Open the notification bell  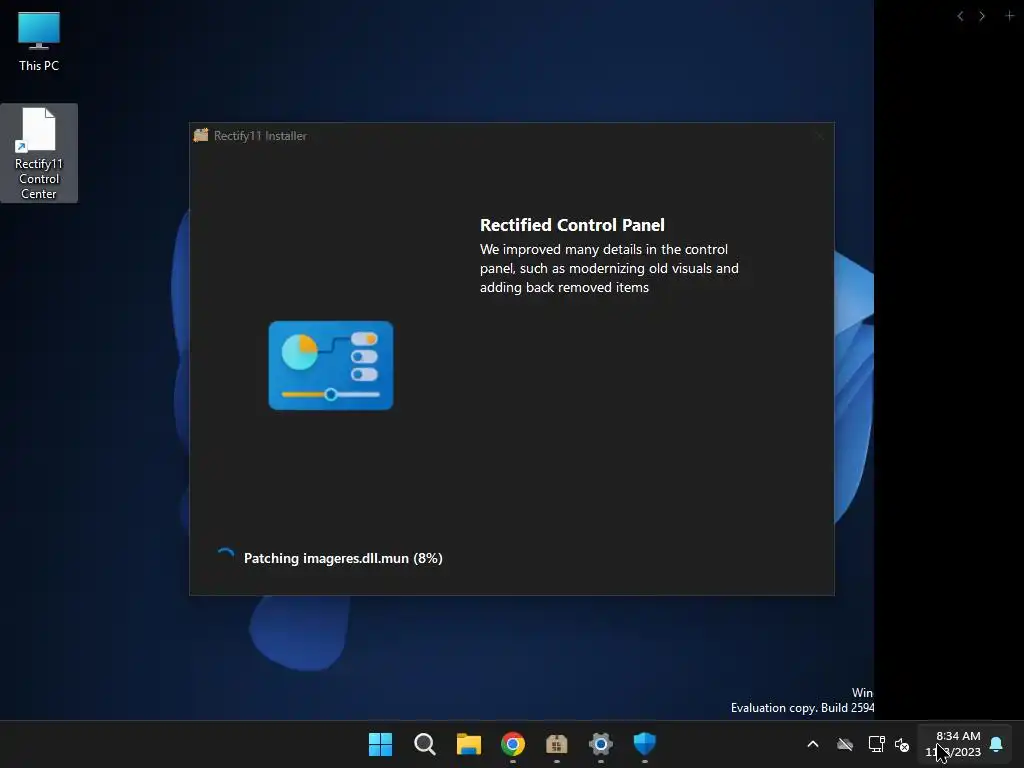(997, 744)
